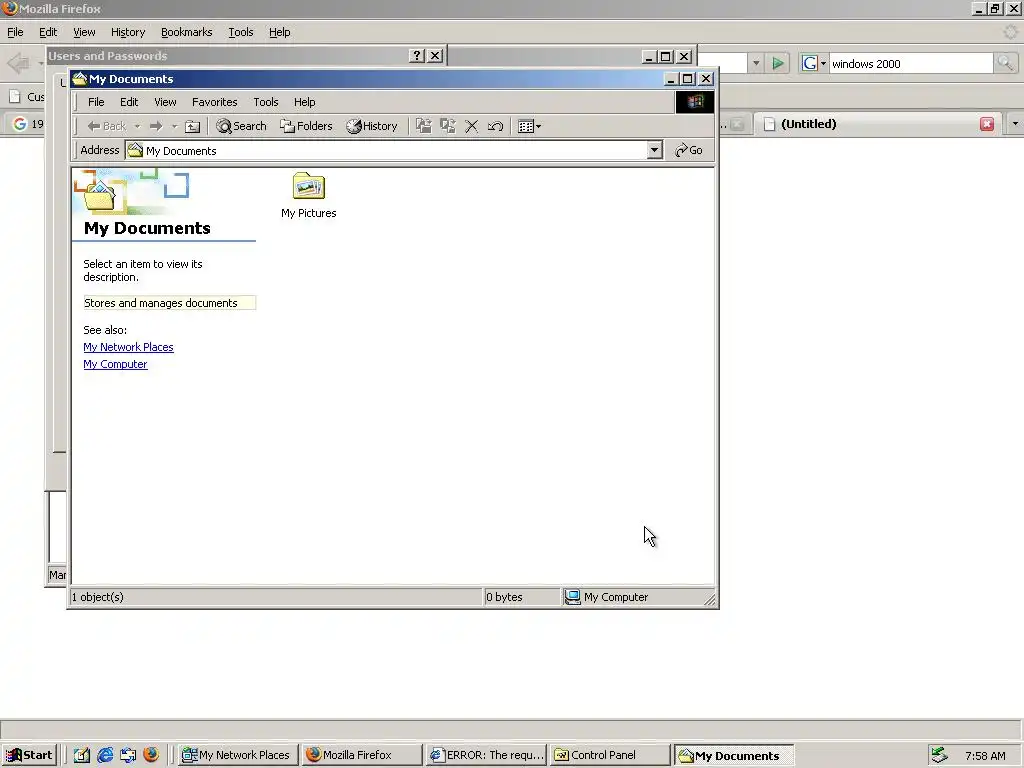Click the network system tray icon
Image resolution: width=1024 pixels, height=768 pixels.
tap(939, 755)
